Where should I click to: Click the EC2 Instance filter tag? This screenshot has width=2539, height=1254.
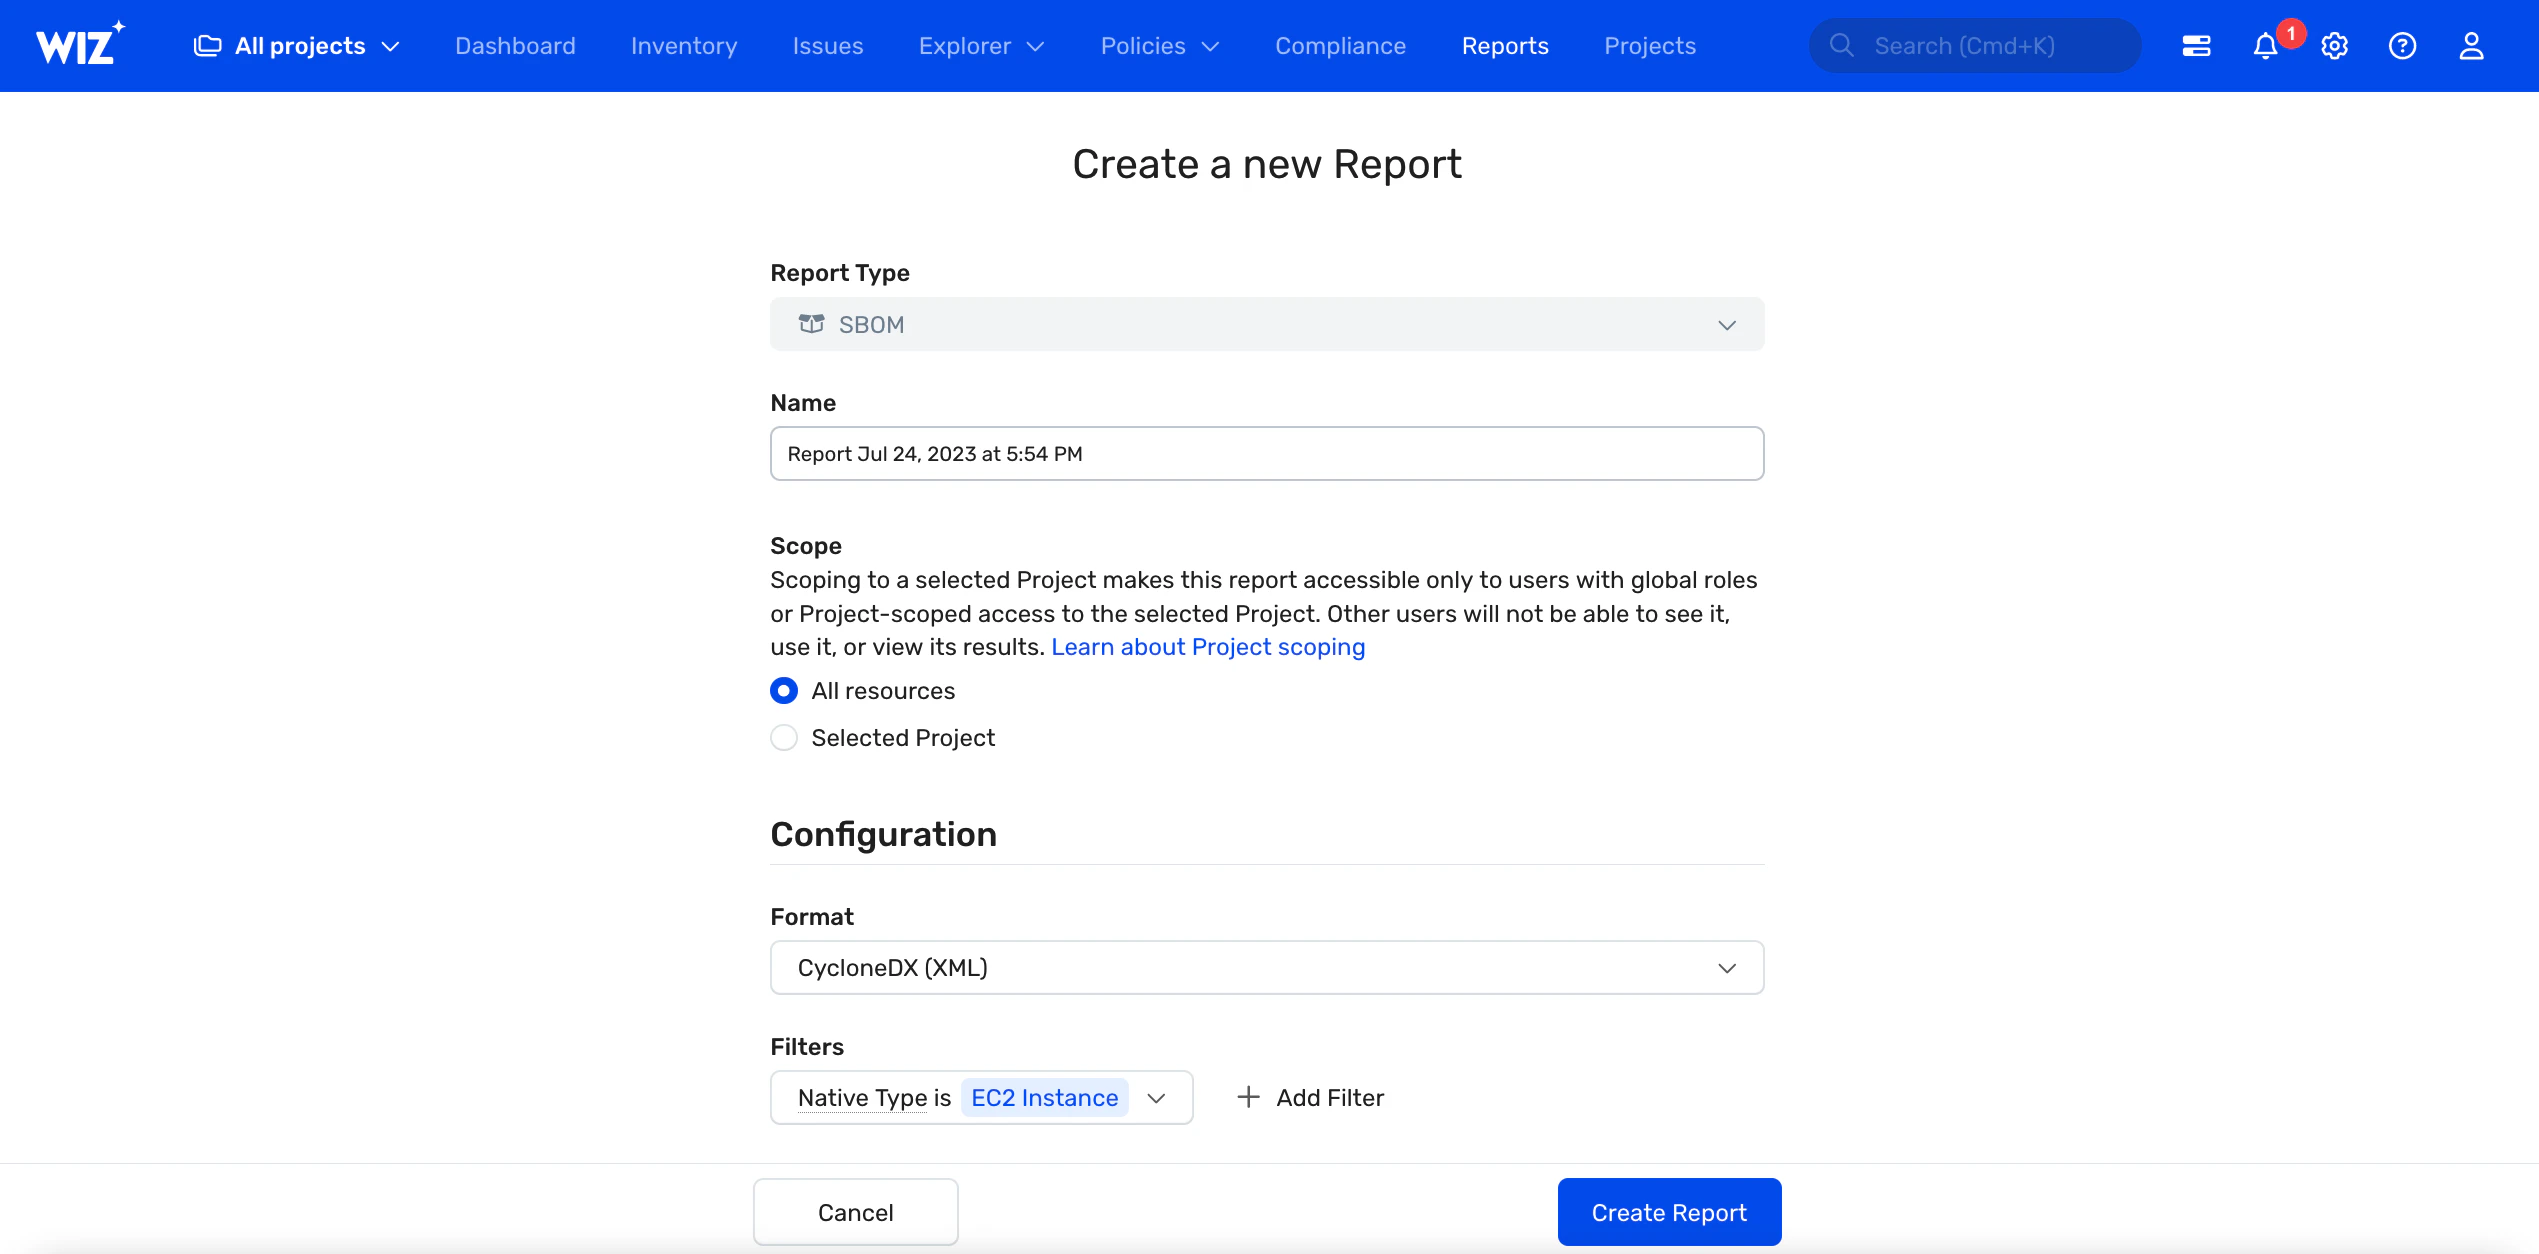(x=1044, y=1098)
